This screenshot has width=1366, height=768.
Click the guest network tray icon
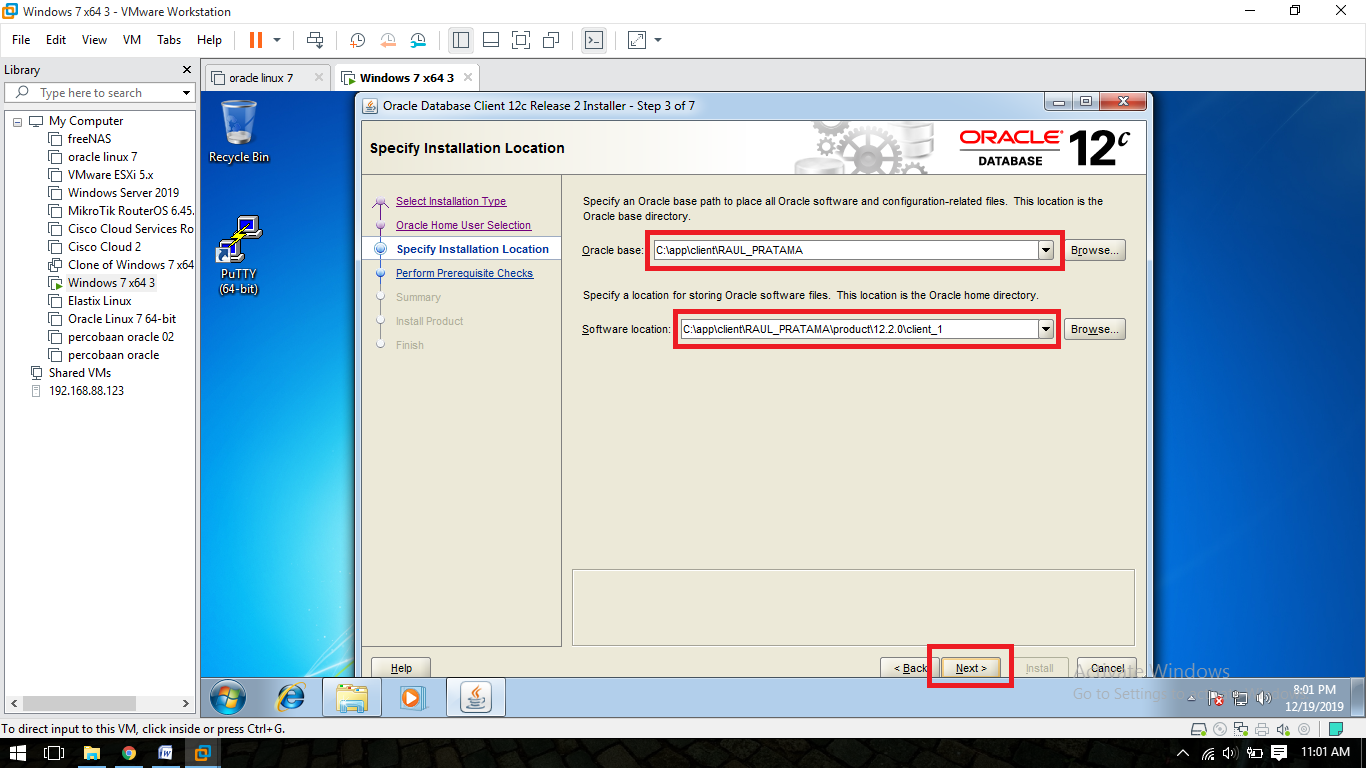[1240, 698]
